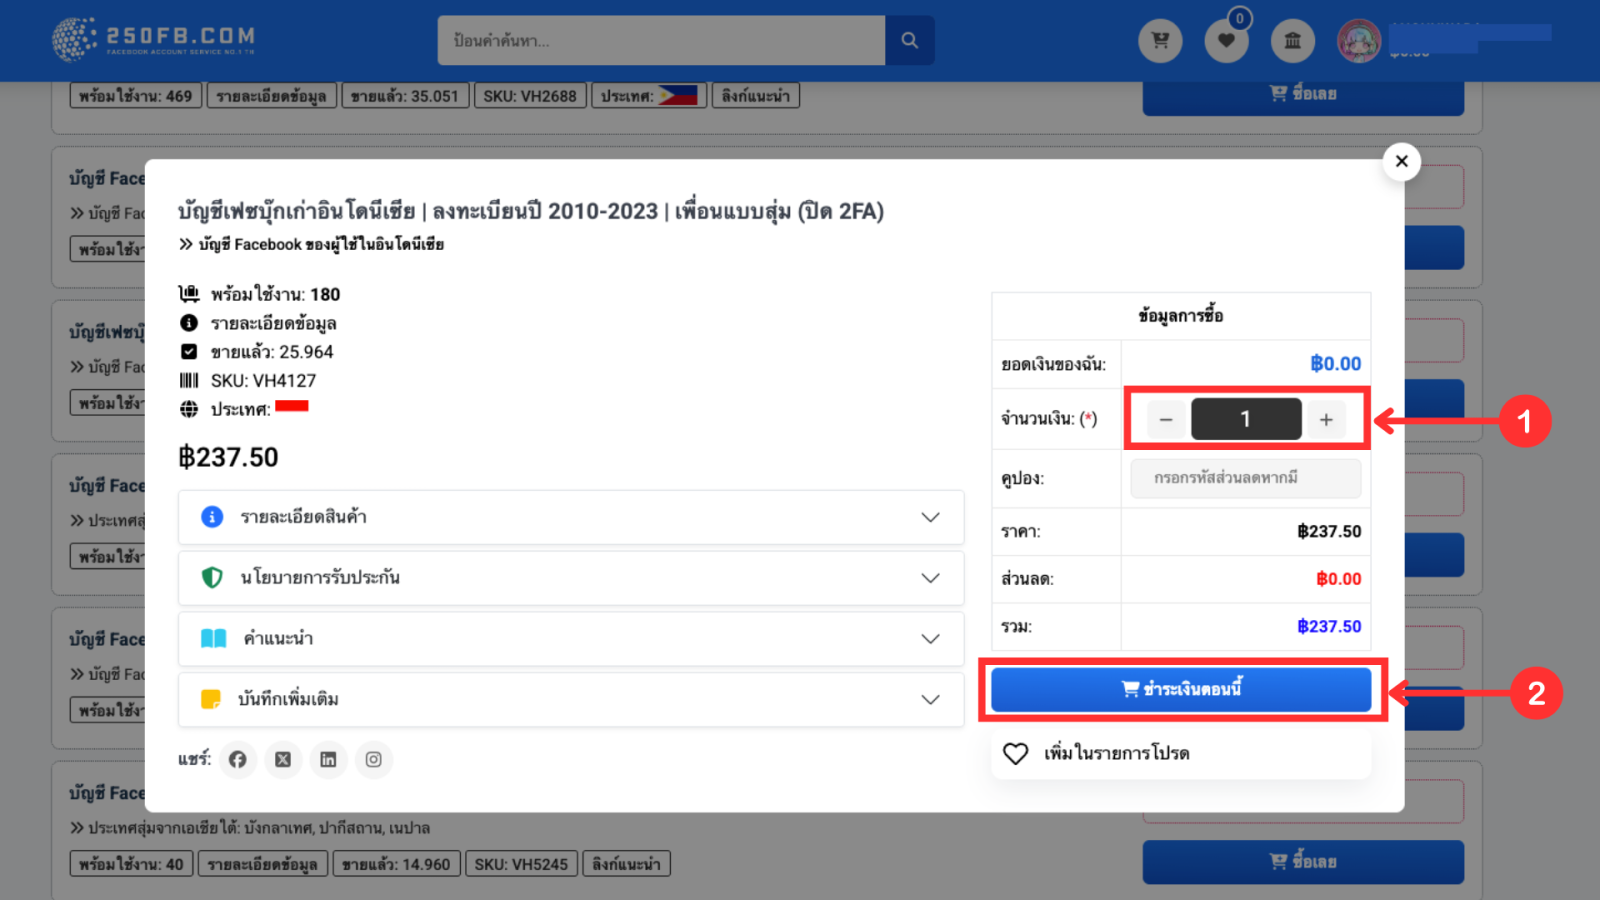Click the ชำระเงินตอนนี้ pay now button
This screenshot has height=900, width=1600.
[x=1180, y=689]
